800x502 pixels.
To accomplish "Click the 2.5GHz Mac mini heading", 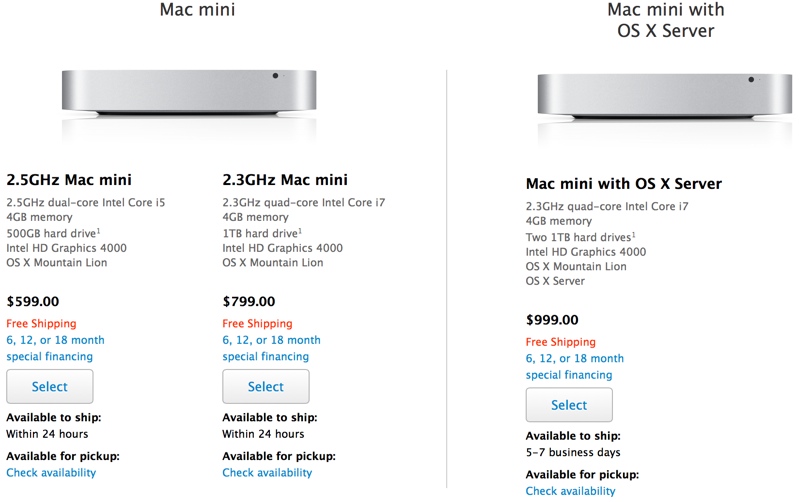I will (69, 180).
